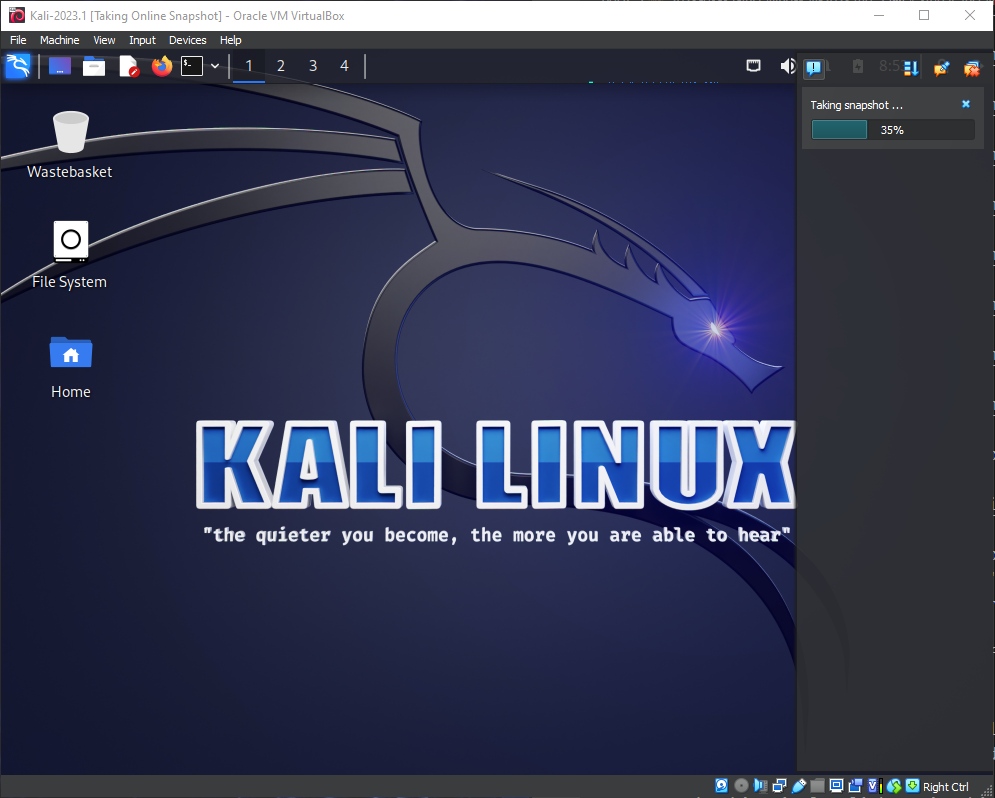The height and width of the screenshot is (798, 995).
Task: Open the Devices menu
Action: pos(187,40)
